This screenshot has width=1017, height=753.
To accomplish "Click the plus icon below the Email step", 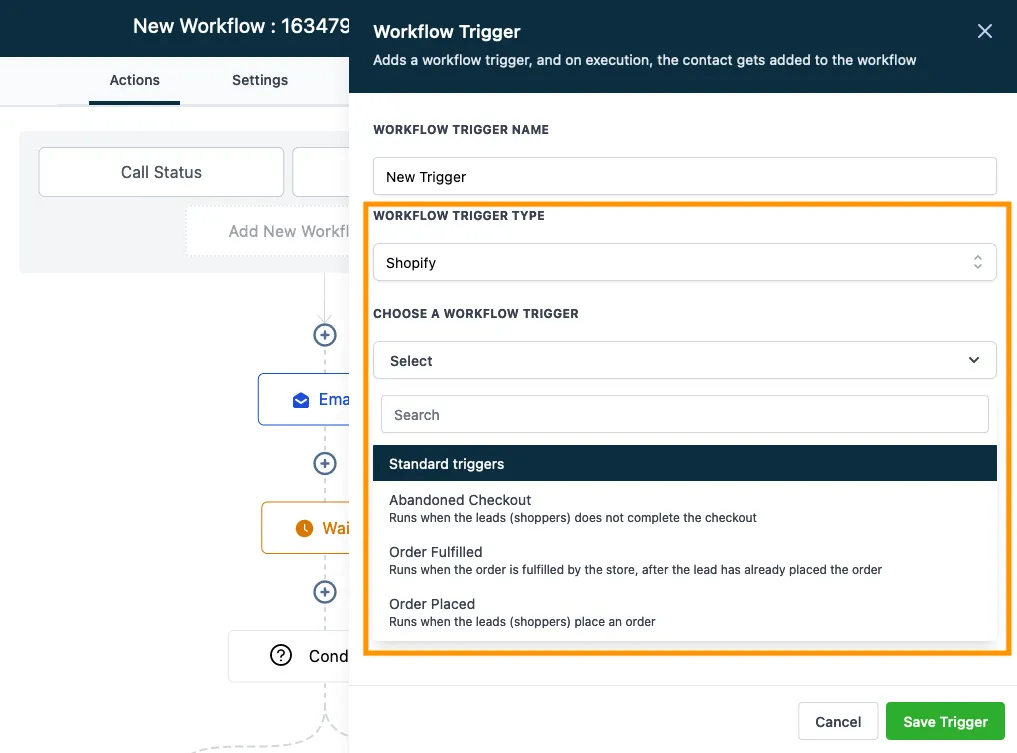I will pos(325,464).
